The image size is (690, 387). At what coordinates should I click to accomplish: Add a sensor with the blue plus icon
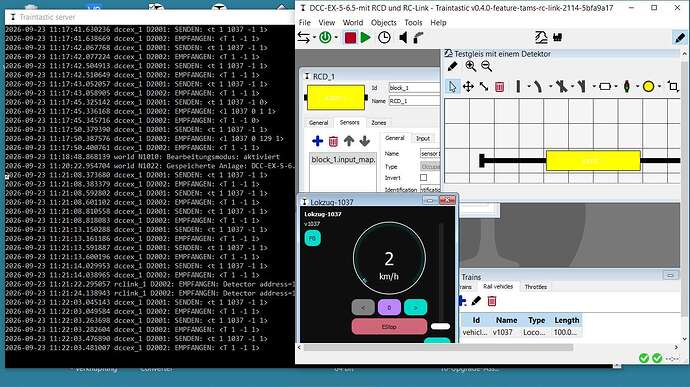pyautogui.click(x=317, y=141)
